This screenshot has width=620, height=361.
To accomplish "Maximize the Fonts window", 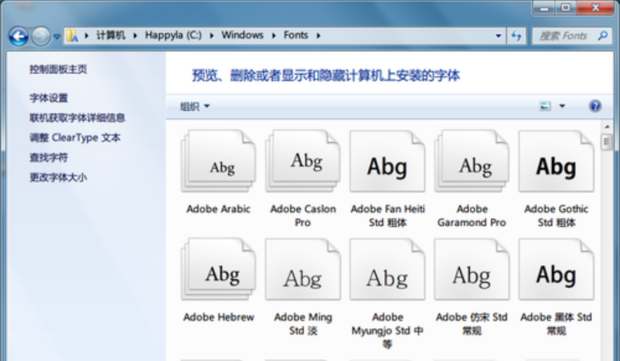I will click(x=566, y=8).
